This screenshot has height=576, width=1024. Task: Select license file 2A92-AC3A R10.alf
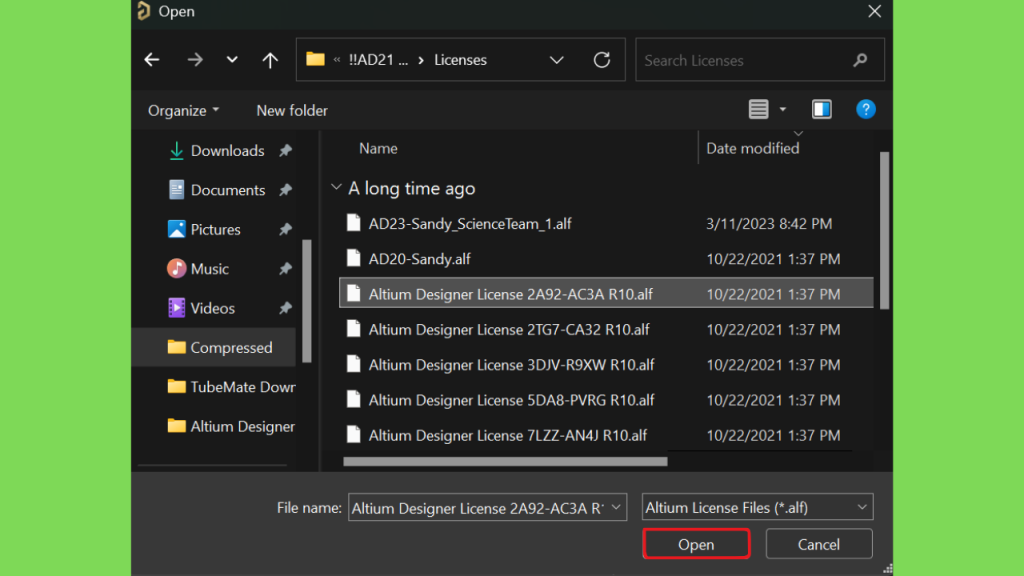click(606, 294)
